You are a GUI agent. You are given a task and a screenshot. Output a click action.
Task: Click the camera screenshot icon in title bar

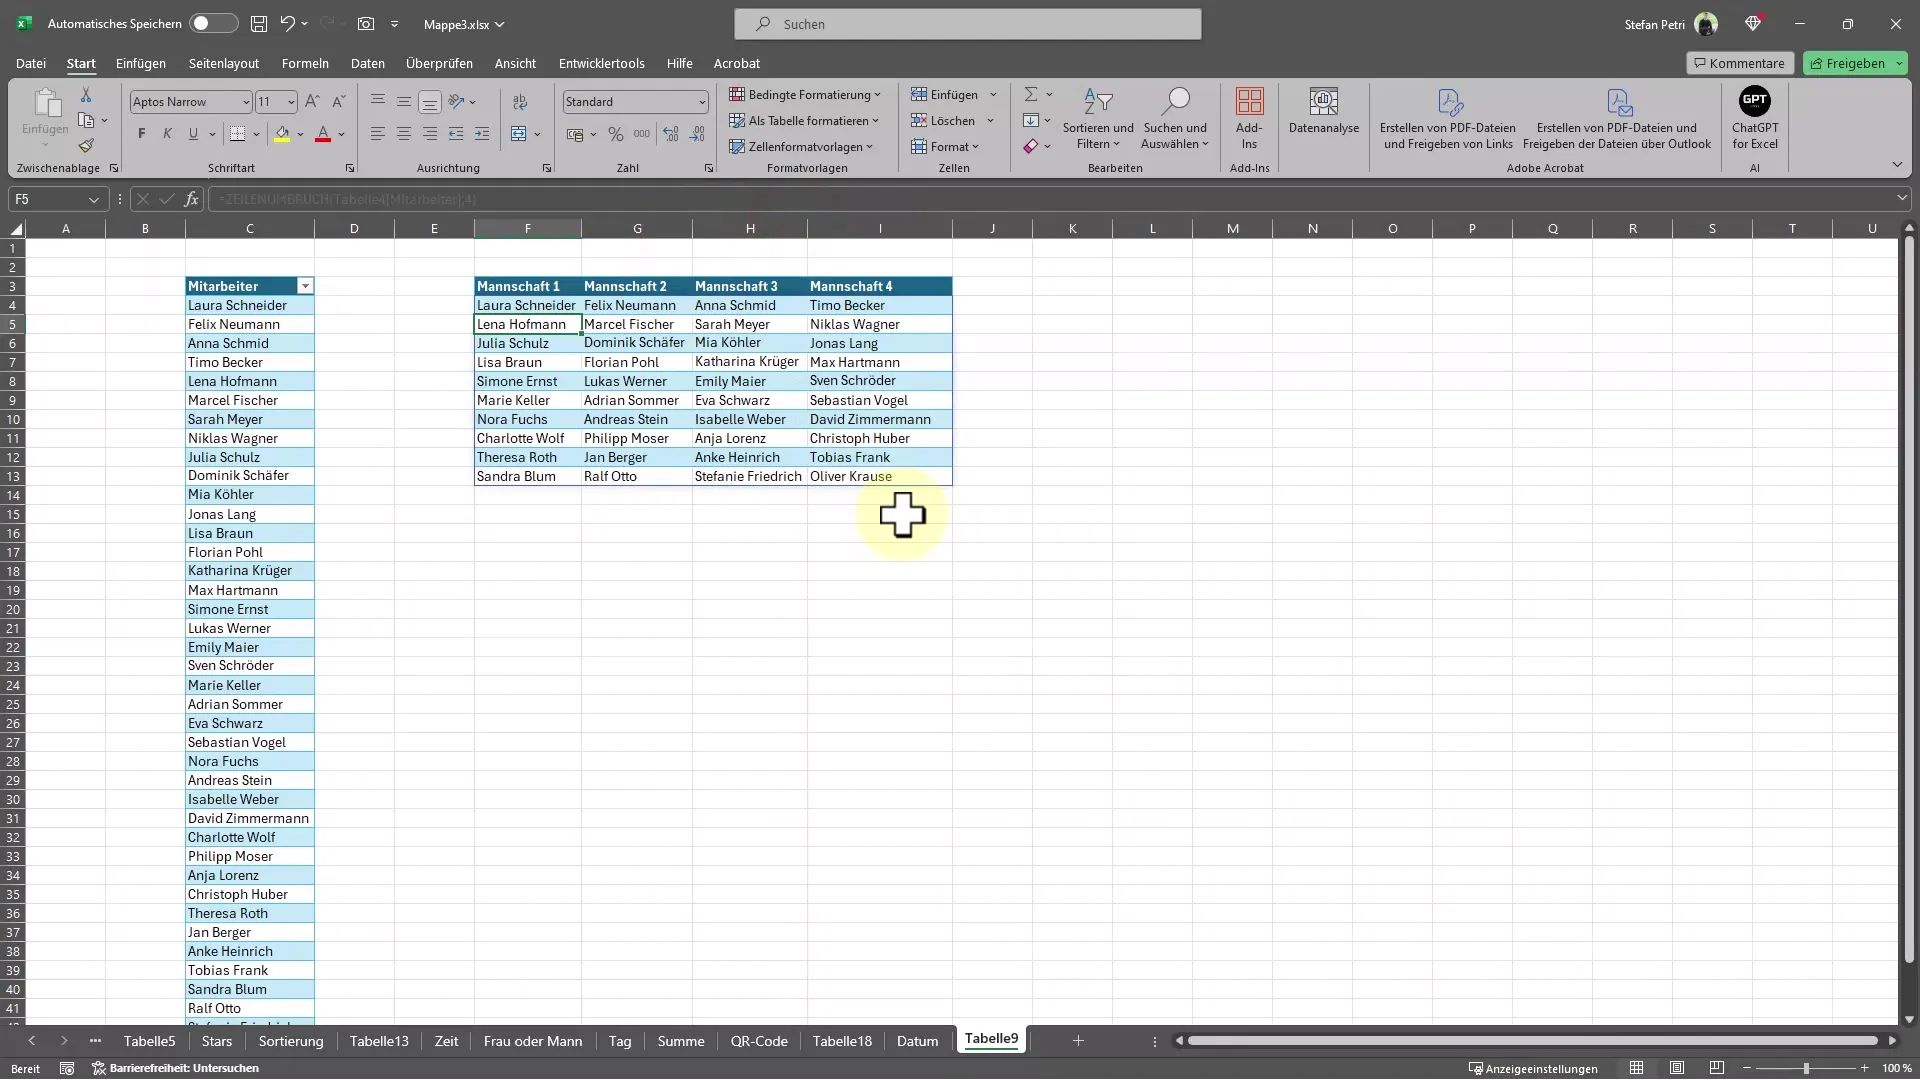(x=366, y=23)
